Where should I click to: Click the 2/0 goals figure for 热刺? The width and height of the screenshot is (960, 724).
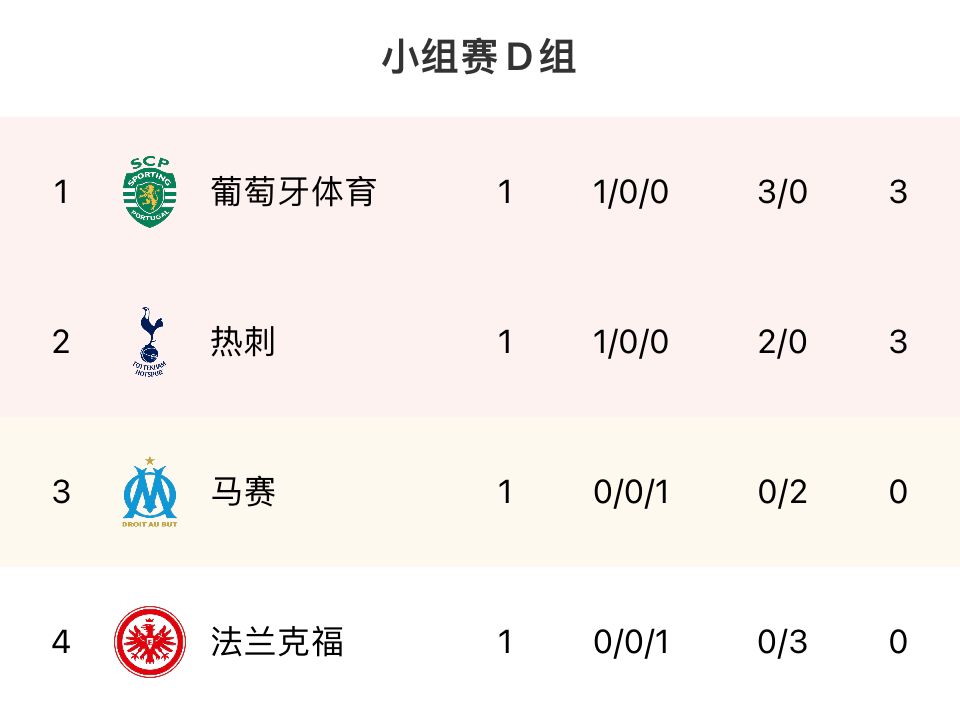click(x=782, y=342)
